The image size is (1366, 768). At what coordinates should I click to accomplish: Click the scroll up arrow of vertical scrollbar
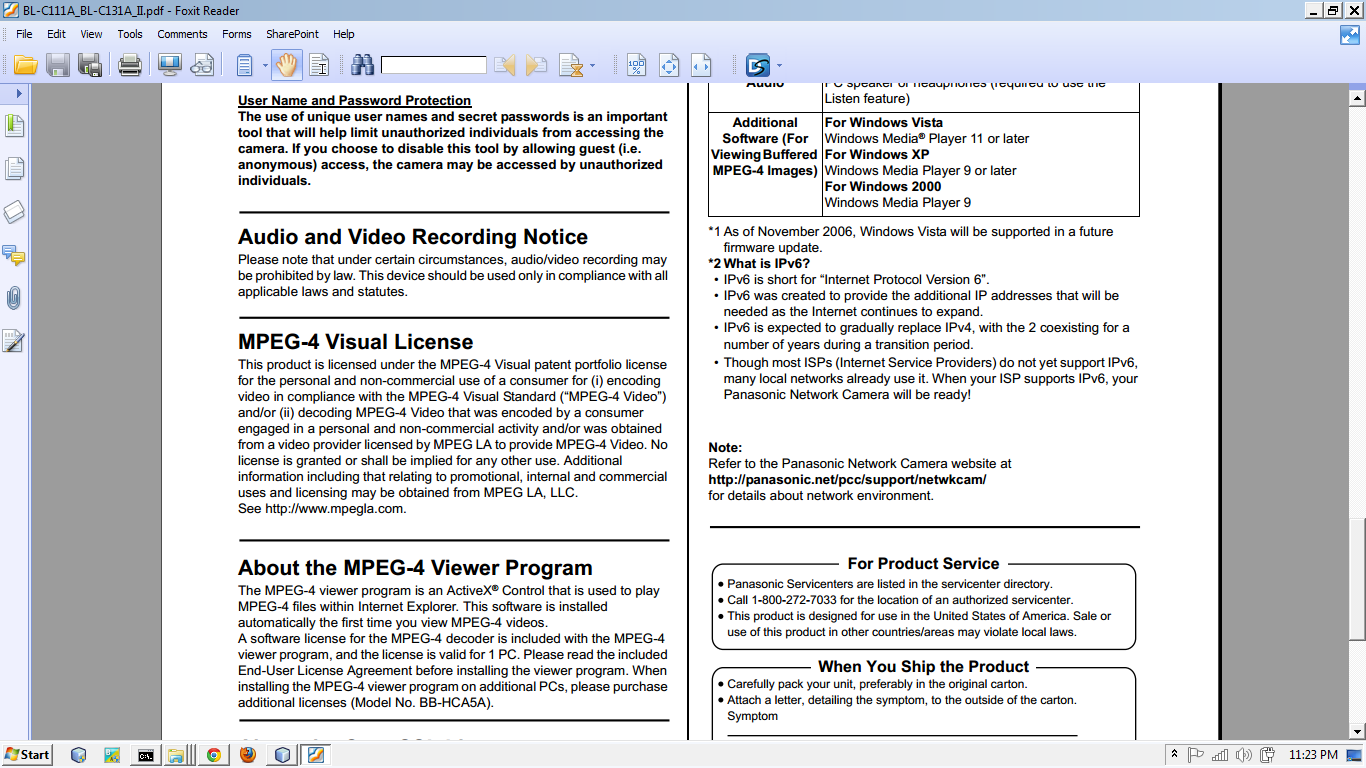pos(1357,98)
